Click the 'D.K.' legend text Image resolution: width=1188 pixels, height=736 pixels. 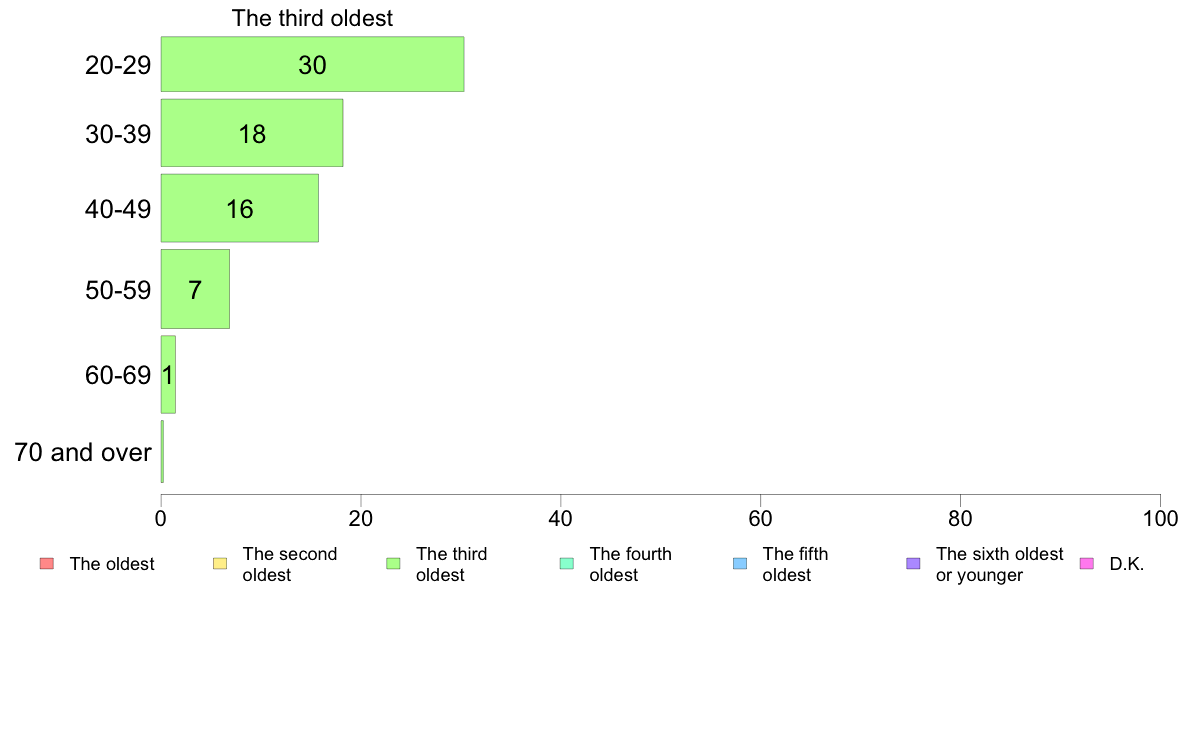[1127, 564]
